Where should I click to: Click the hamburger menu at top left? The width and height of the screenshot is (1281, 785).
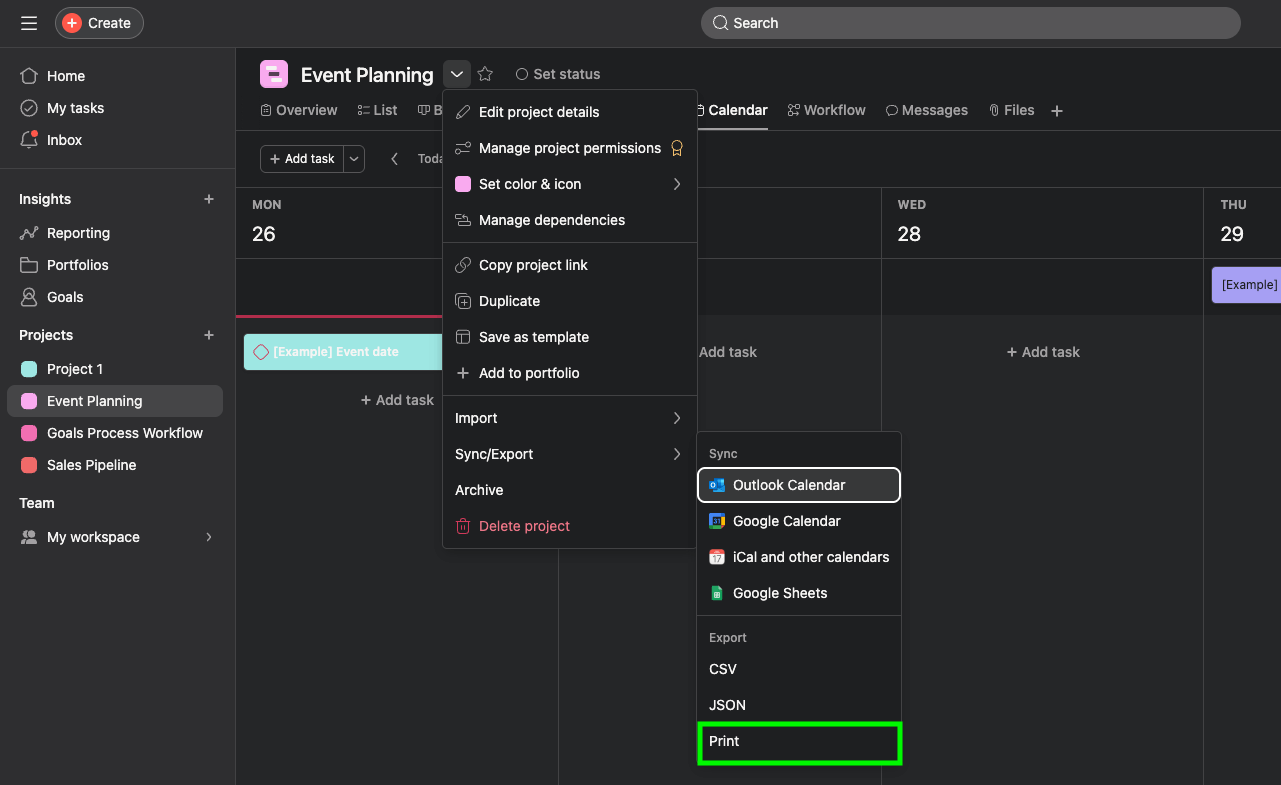28,22
